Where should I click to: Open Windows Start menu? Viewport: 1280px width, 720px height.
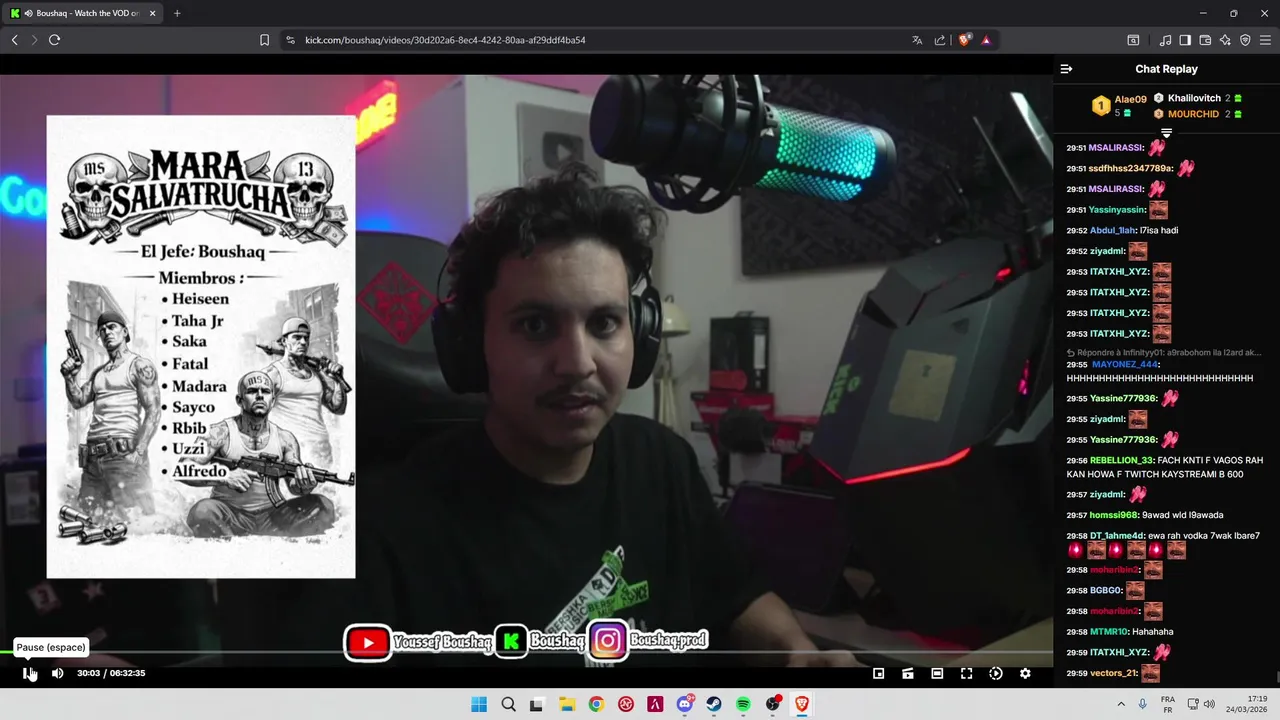coord(479,704)
